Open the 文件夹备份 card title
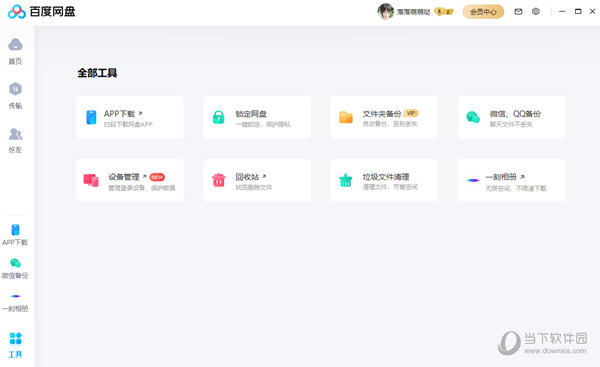600x367 pixels. coord(382,114)
